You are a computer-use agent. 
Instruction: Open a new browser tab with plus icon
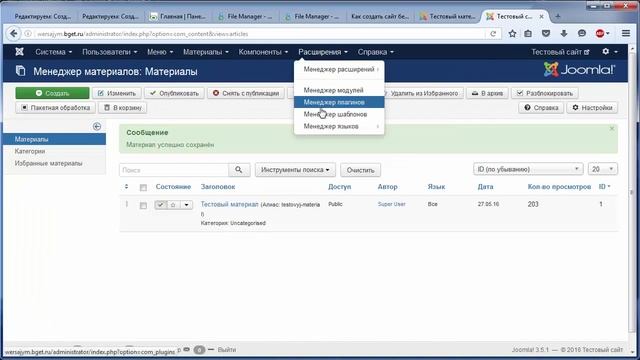(x=558, y=16)
